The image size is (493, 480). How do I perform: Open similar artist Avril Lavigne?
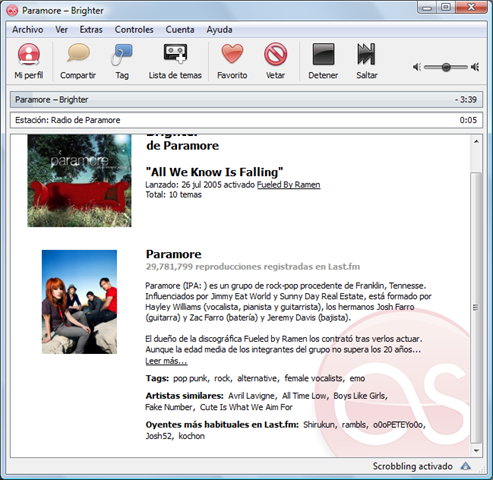[252, 396]
